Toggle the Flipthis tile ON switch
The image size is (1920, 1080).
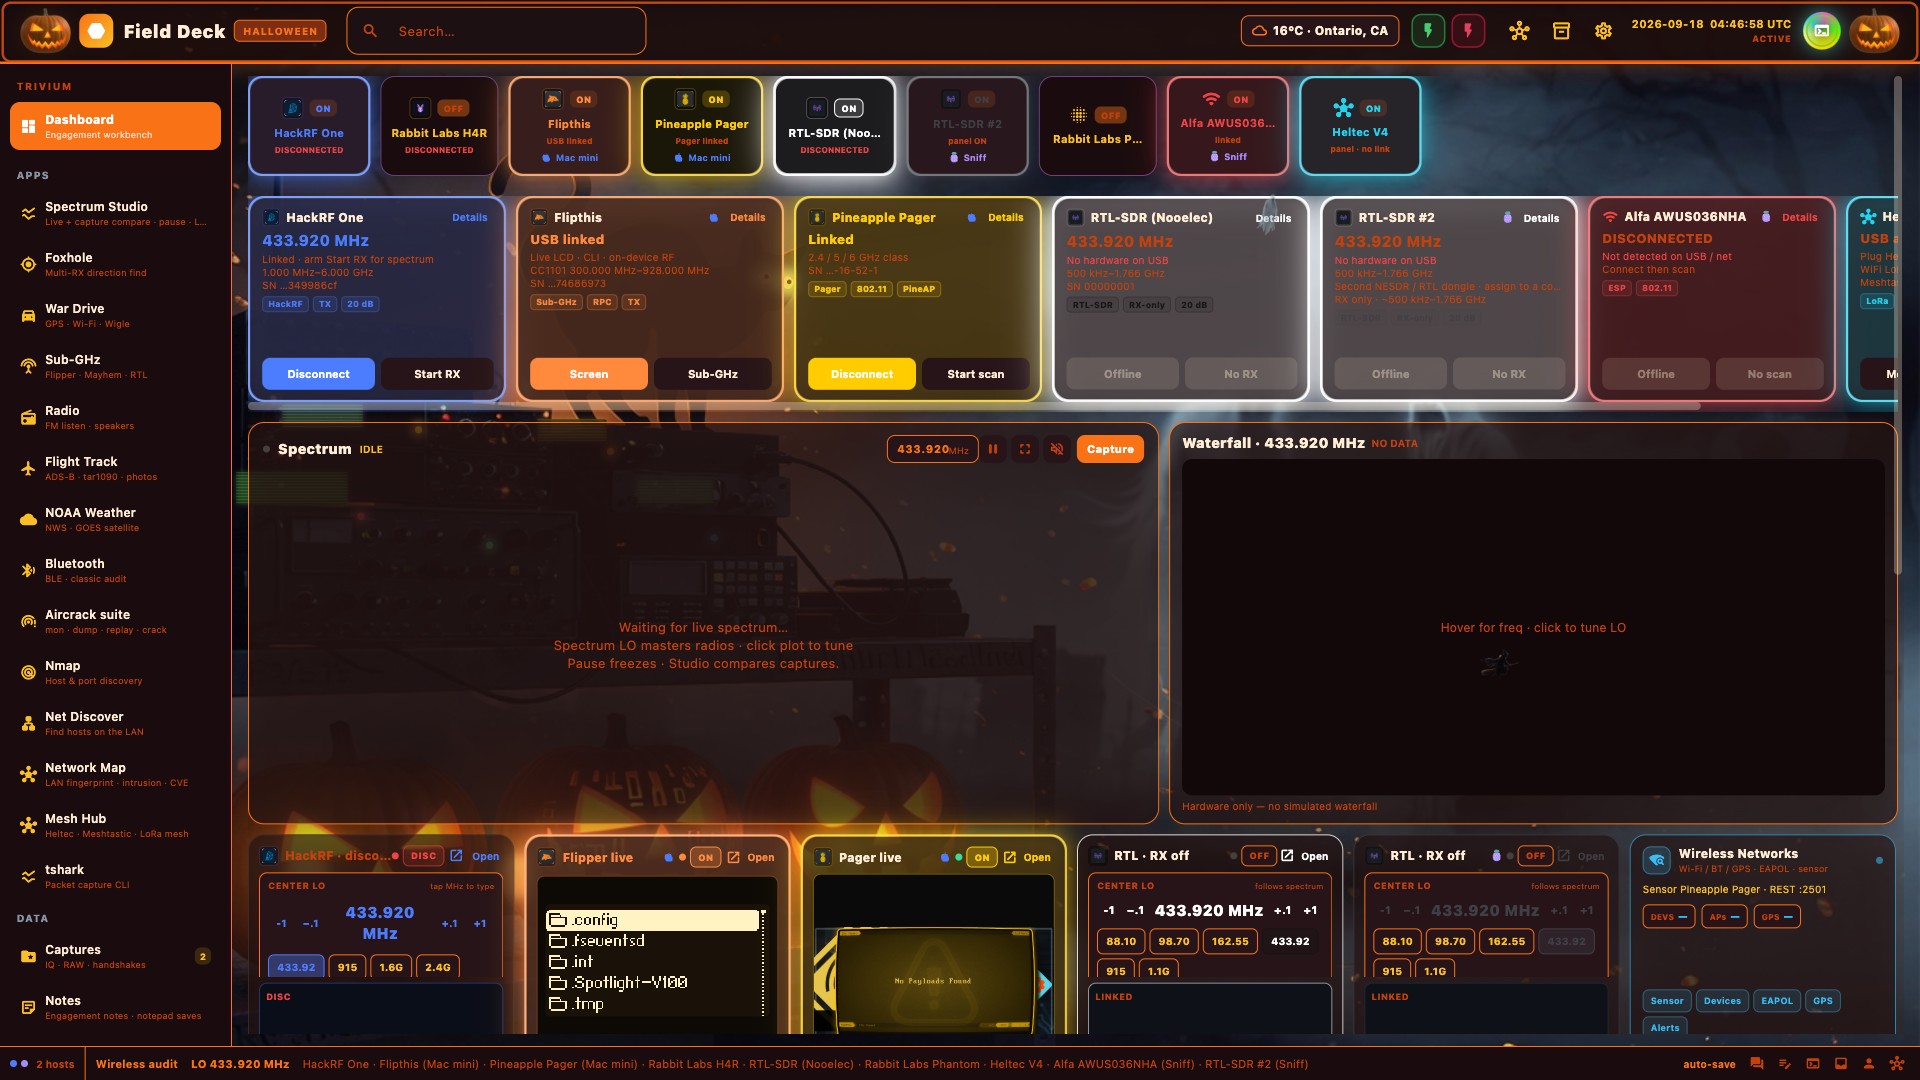point(583,99)
